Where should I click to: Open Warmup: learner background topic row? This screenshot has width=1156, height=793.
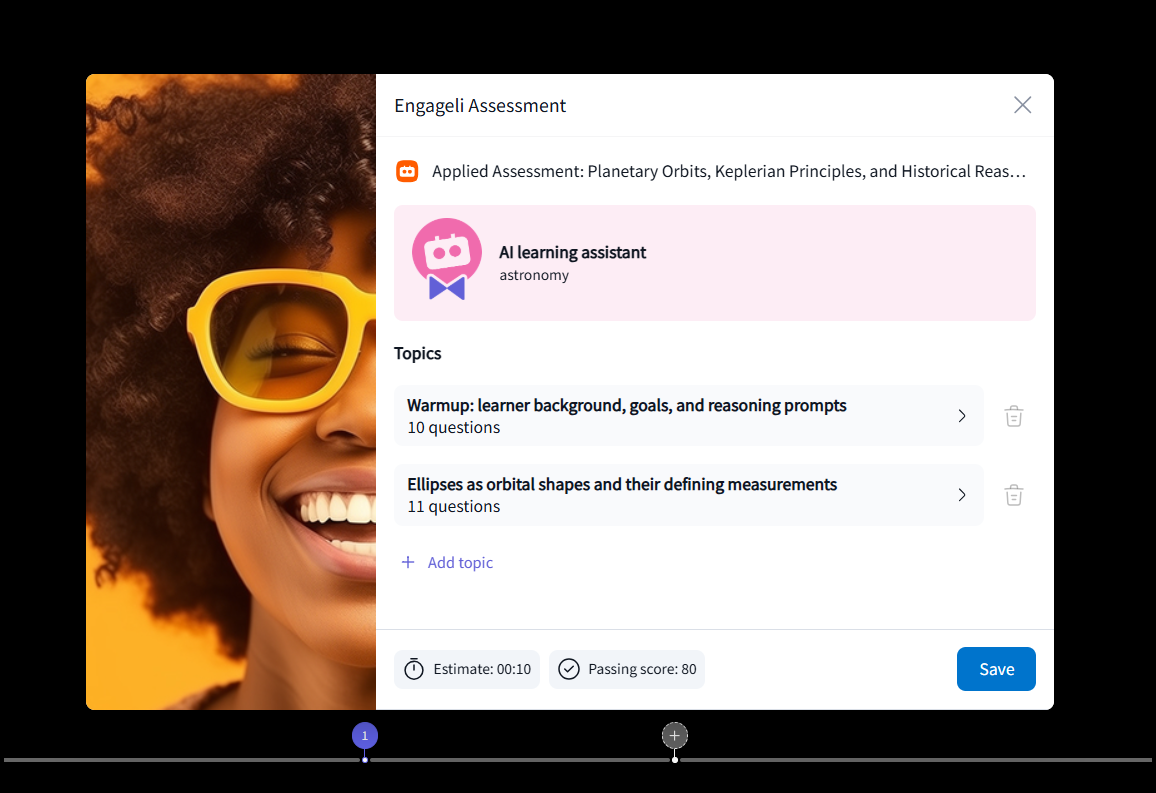tap(689, 416)
